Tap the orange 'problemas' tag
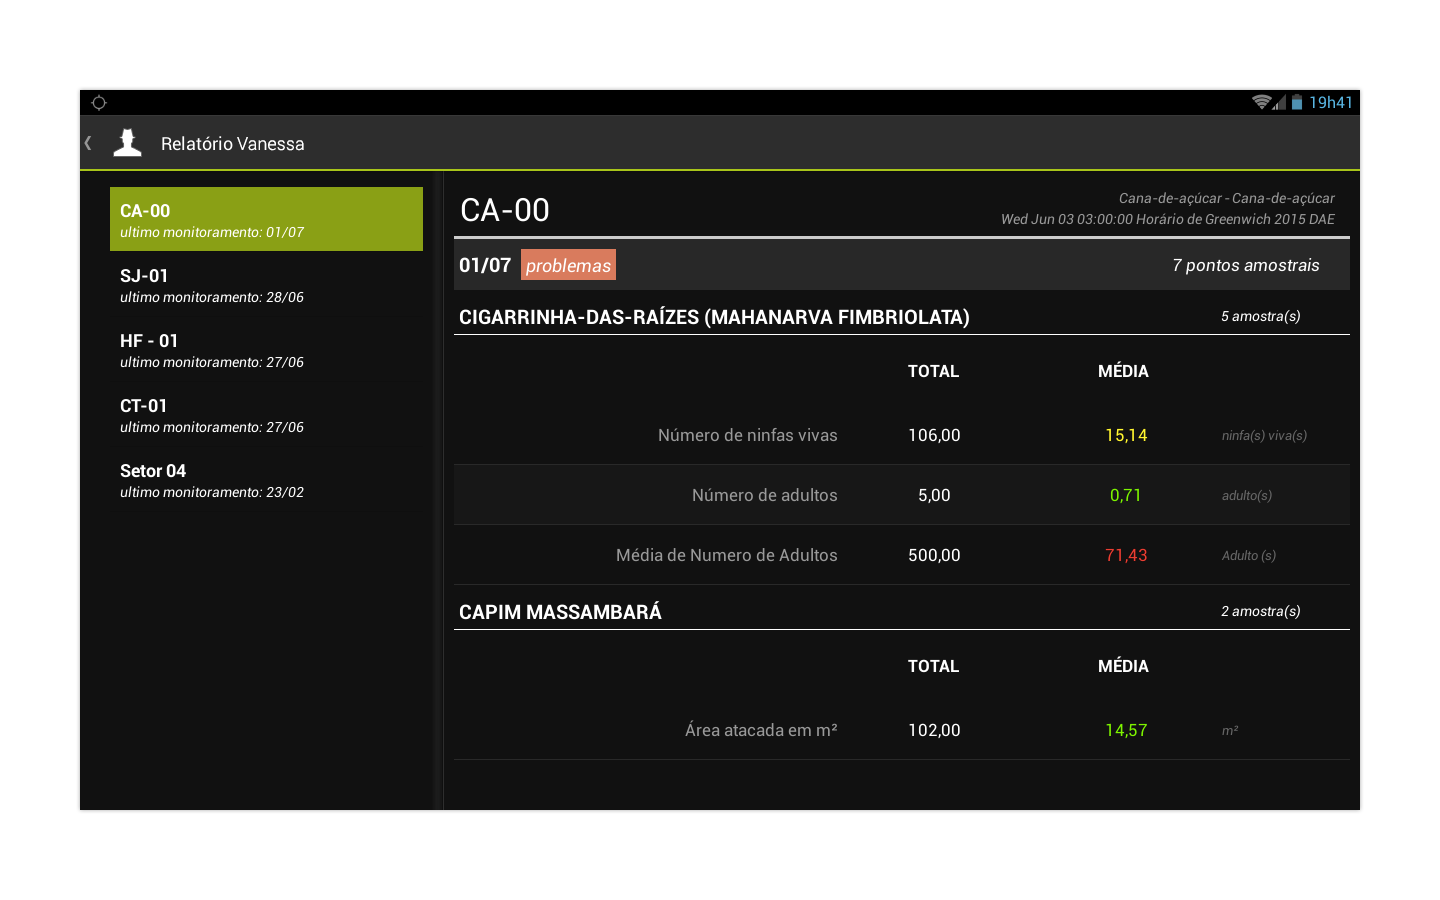Image resolution: width=1440 pixels, height=900 pixels. click(568, 265)
